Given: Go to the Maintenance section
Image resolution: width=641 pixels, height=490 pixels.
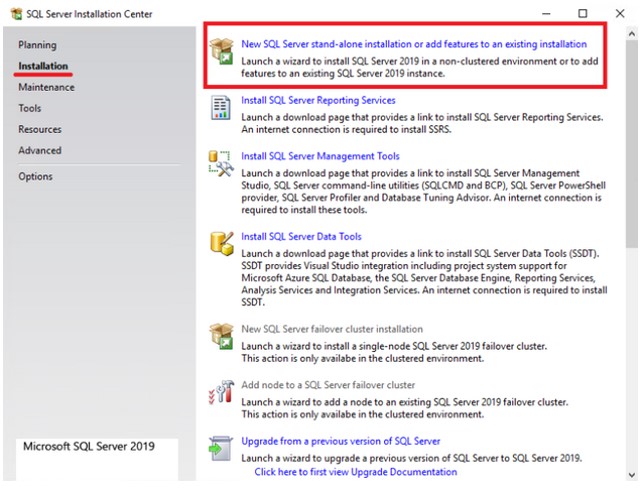Looking at the screenshot, I should (46, 87).
